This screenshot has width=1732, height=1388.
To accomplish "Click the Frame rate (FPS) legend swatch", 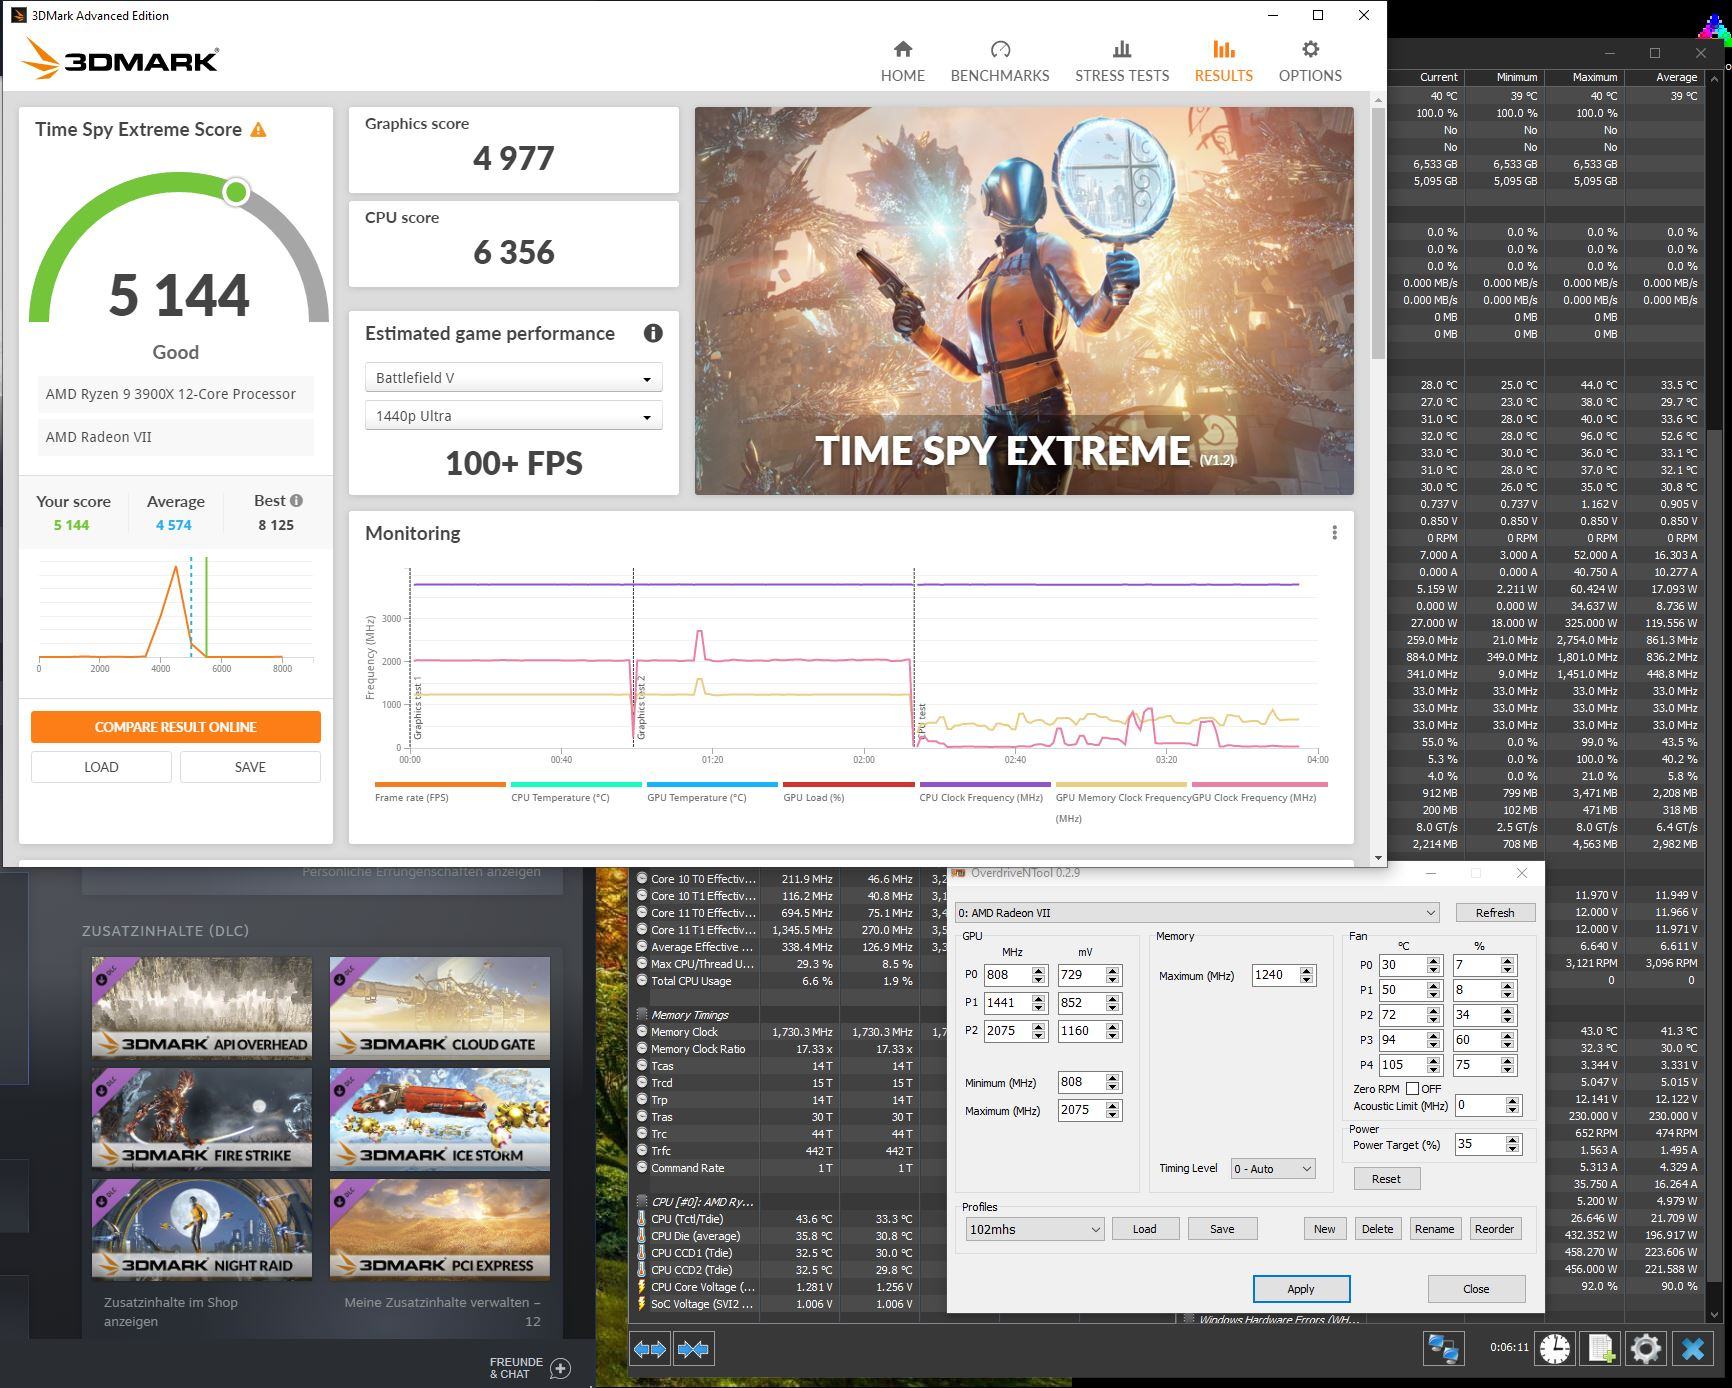I will 440,785.
